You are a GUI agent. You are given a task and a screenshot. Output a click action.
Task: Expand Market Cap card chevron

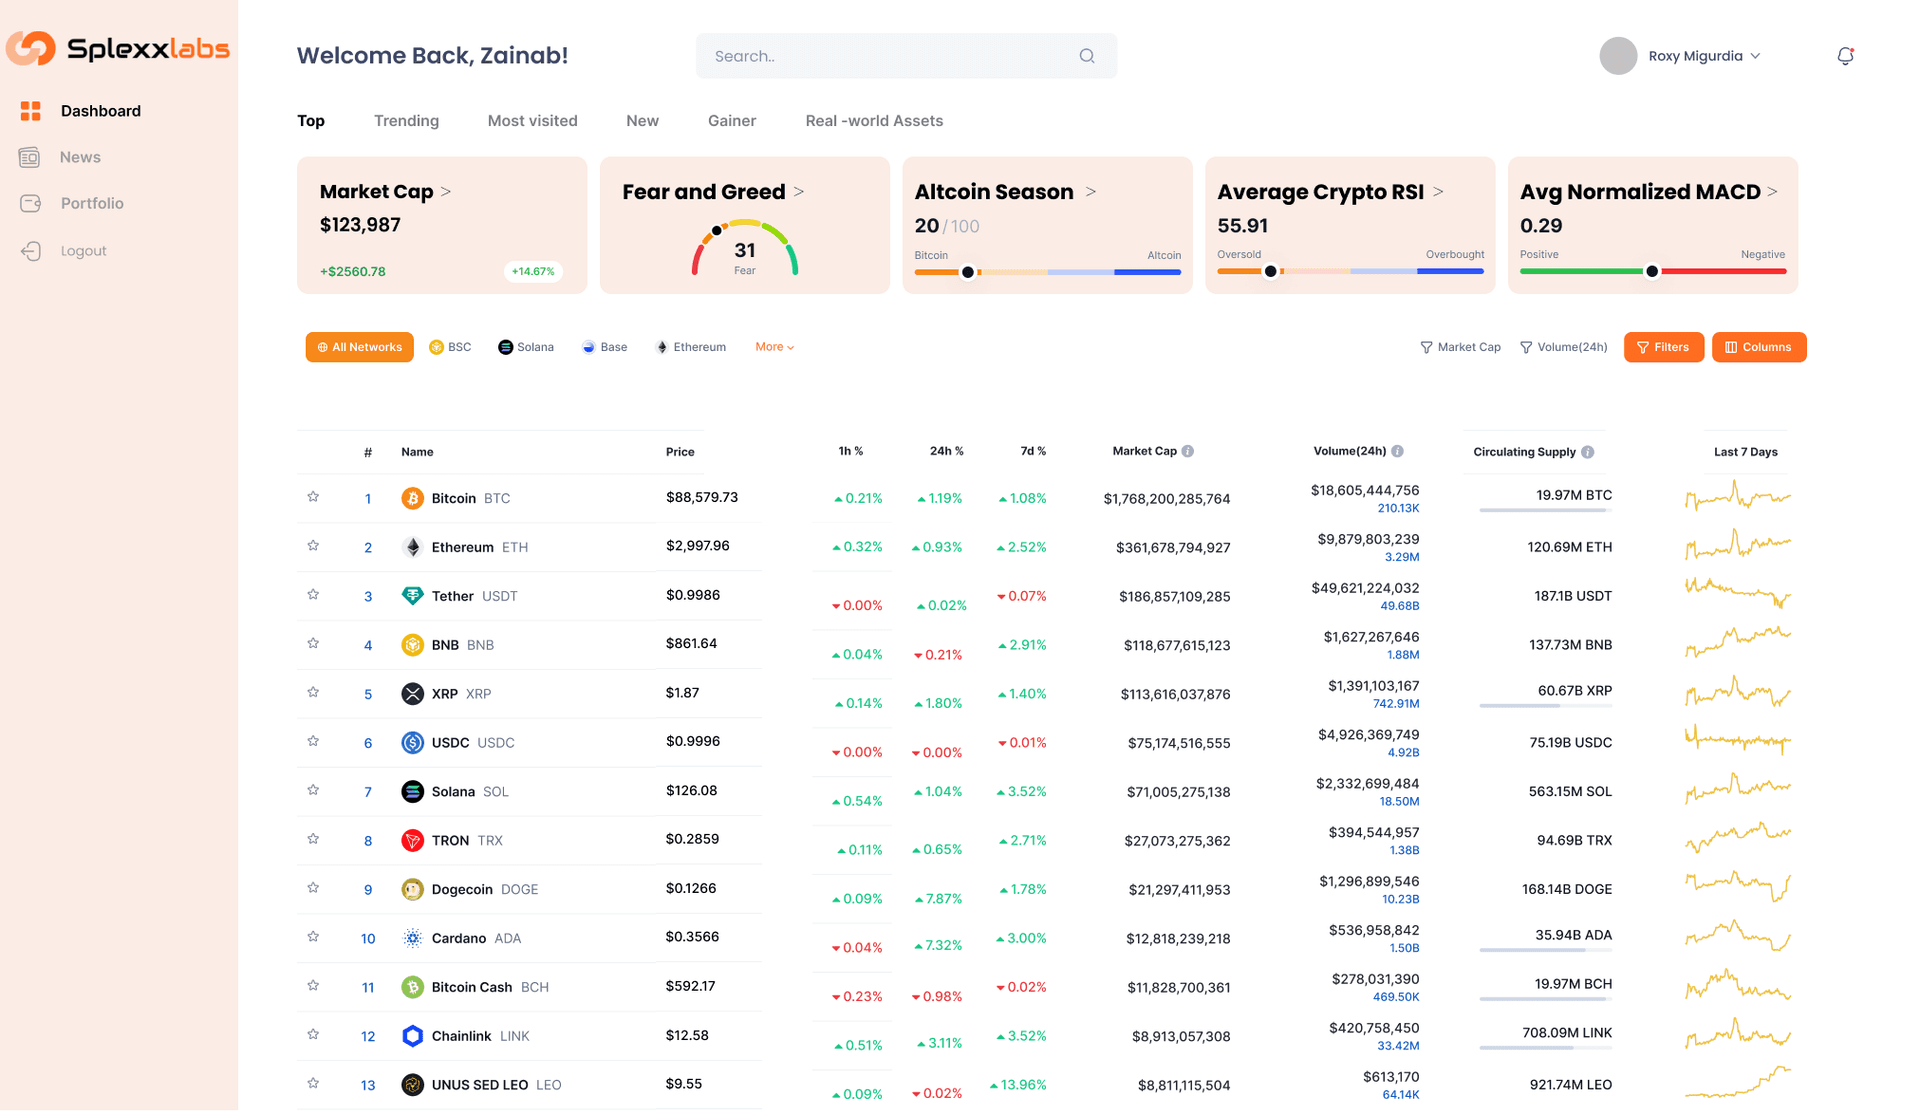pyautogui.click(x=446, y=192)
